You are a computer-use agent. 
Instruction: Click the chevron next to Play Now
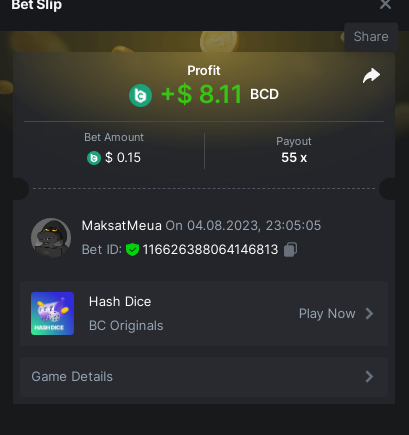point(369,314)
